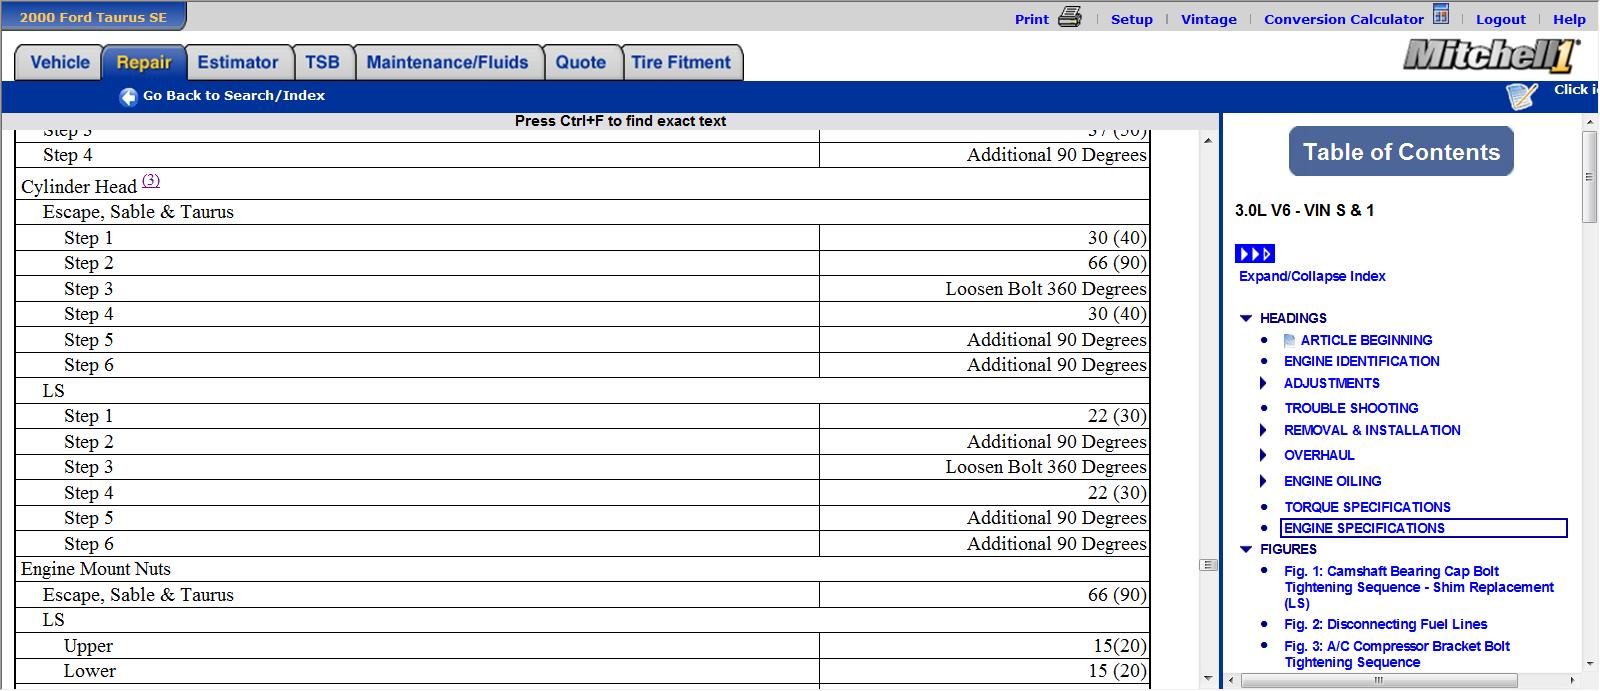Click the '15(20)' value for Upper

click(x=1120, y=646)
